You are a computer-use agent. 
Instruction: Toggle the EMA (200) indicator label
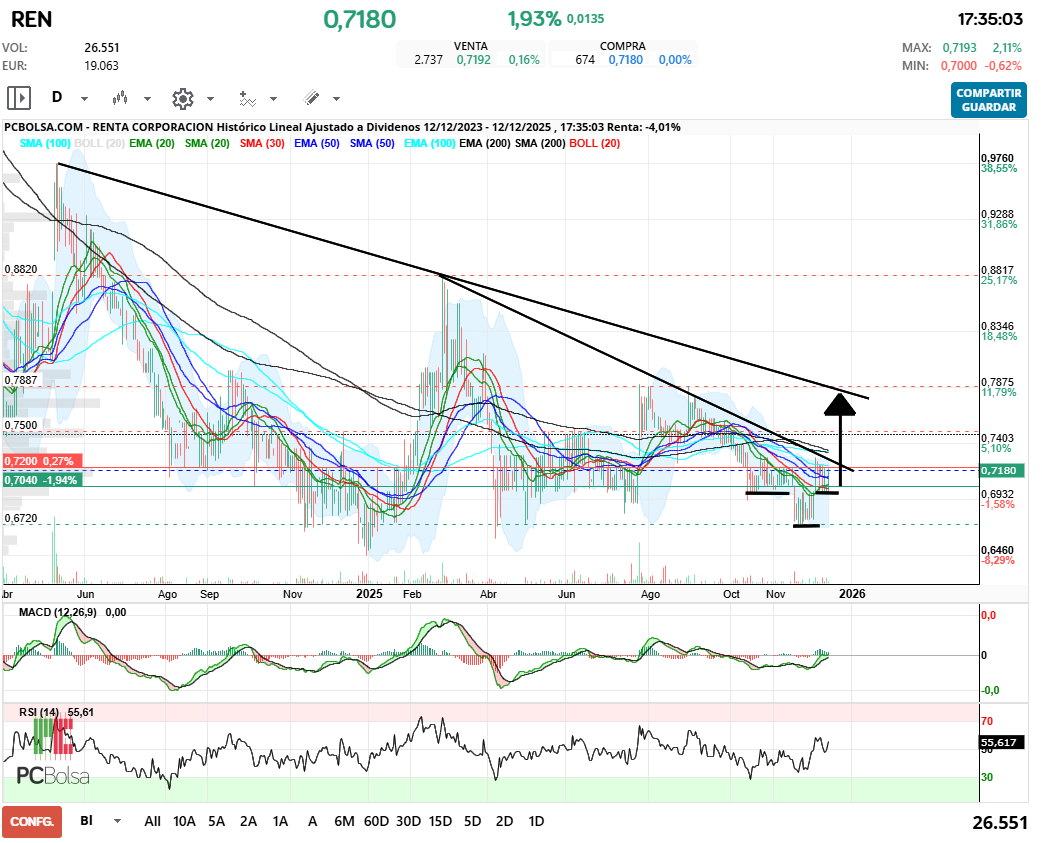tap(484, 144)
